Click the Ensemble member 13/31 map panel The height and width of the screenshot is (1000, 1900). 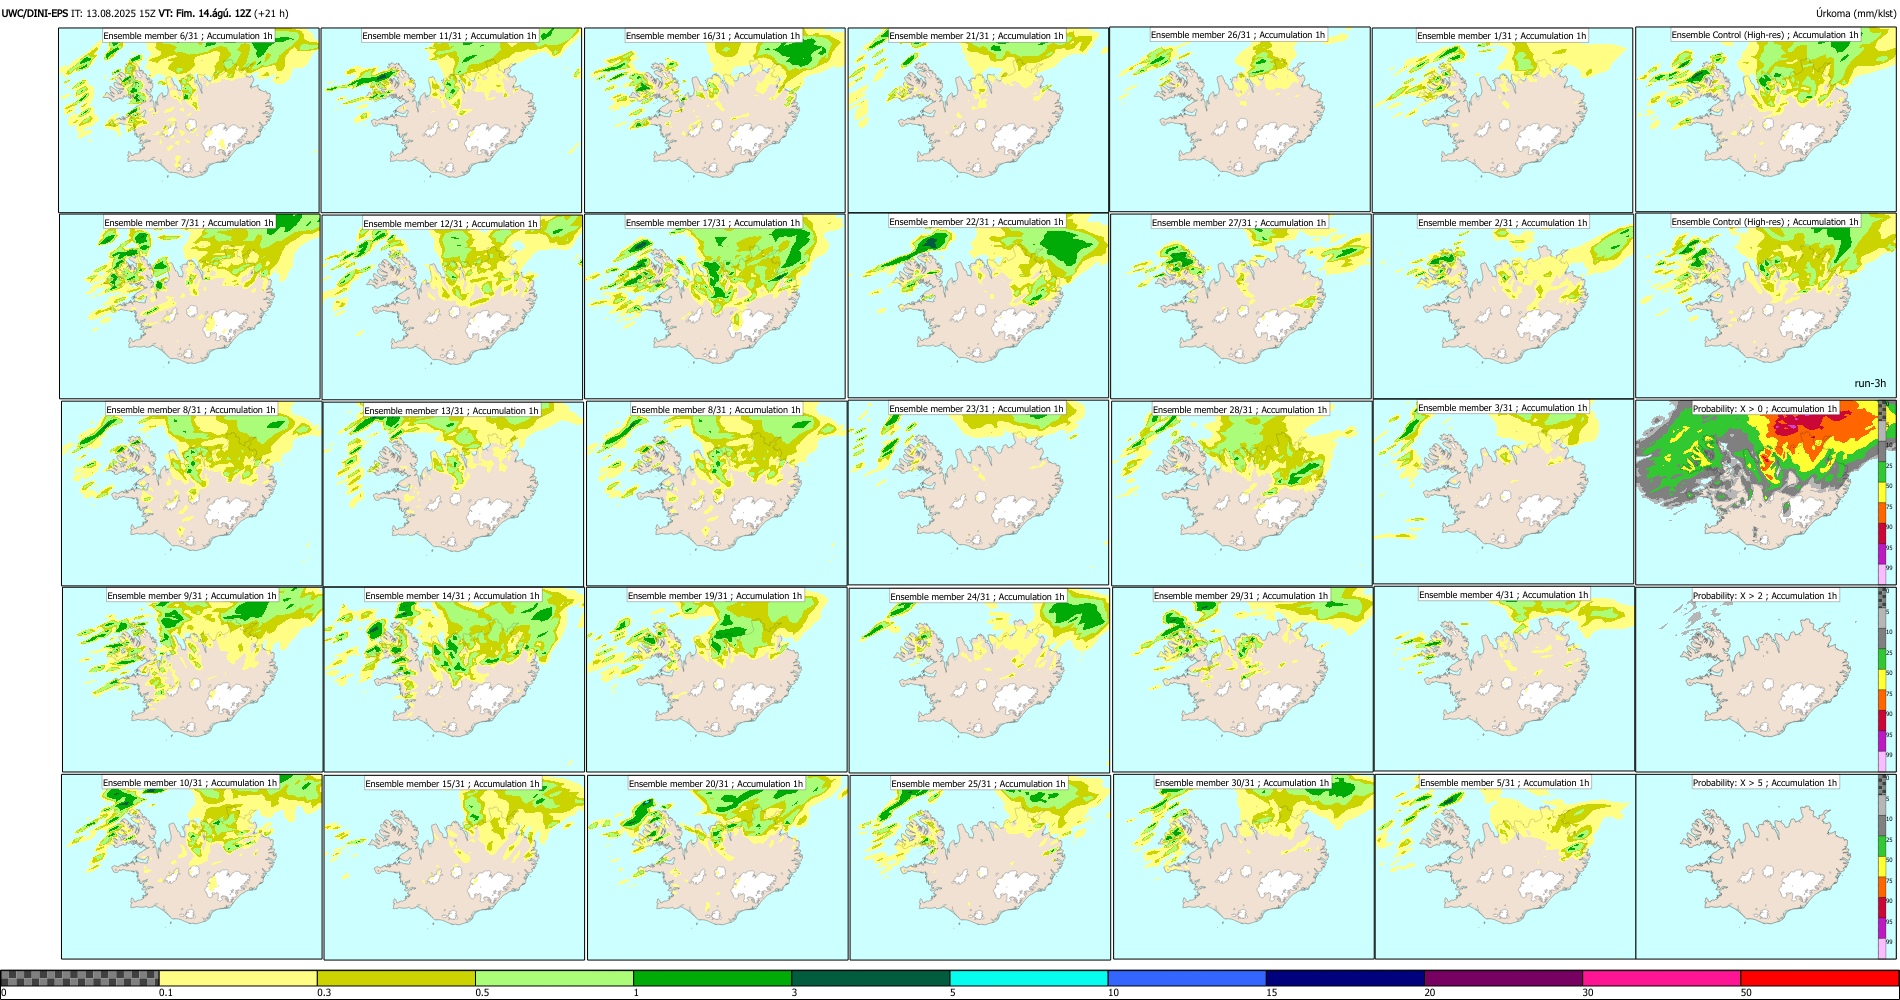click(453, 494)
